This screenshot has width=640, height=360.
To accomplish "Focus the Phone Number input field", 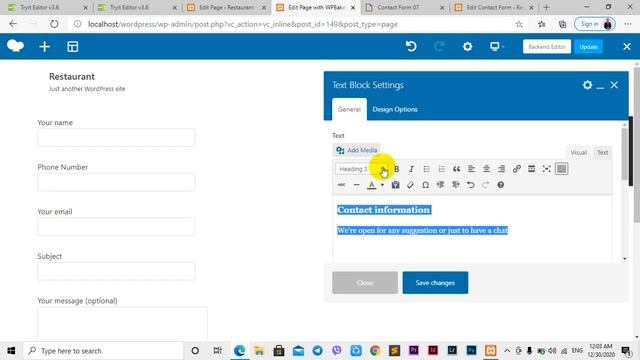I will tap(116, 182).
